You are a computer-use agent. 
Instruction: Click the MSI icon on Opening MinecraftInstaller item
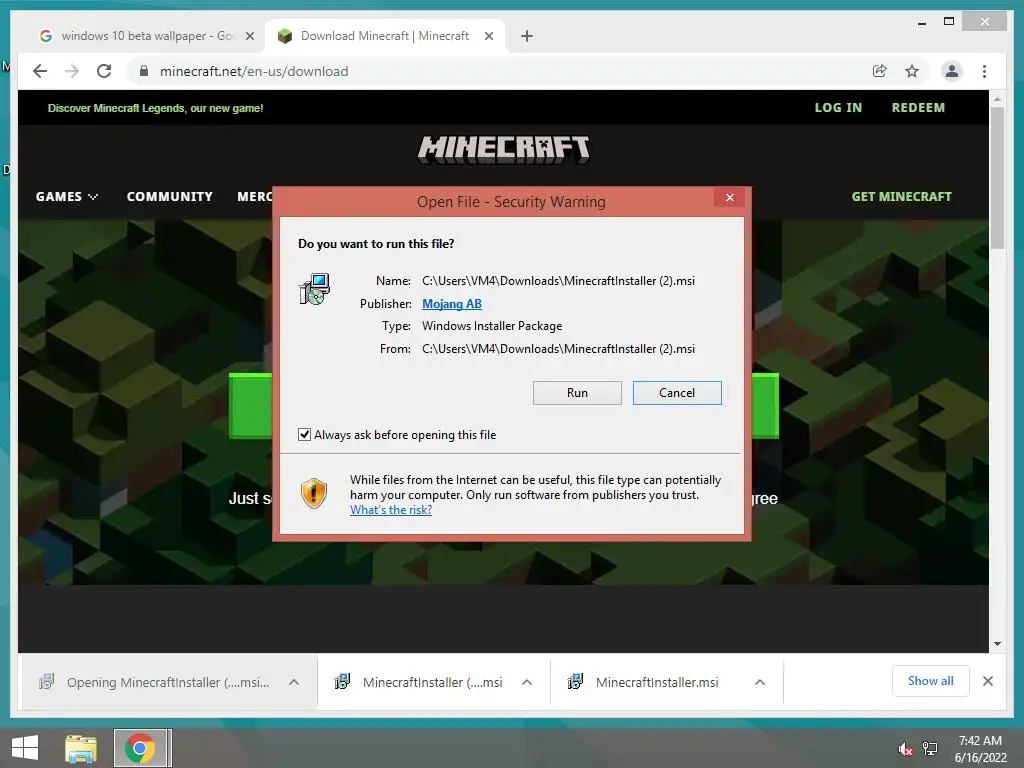(x=46, y=682)
